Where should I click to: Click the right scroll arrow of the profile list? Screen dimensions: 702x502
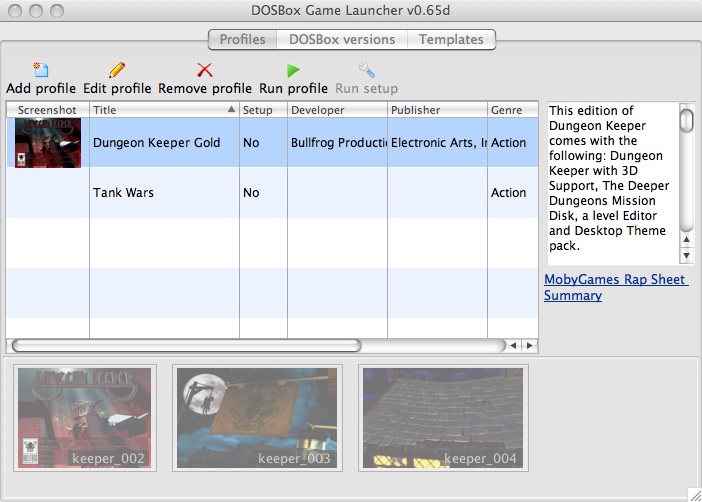pos(529,346)
